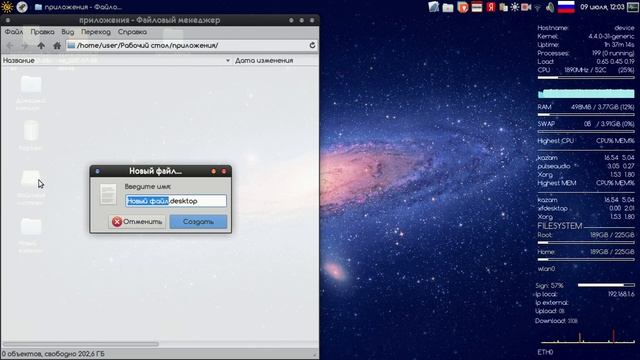Click the Введите имя label

[x=148, y=187]
